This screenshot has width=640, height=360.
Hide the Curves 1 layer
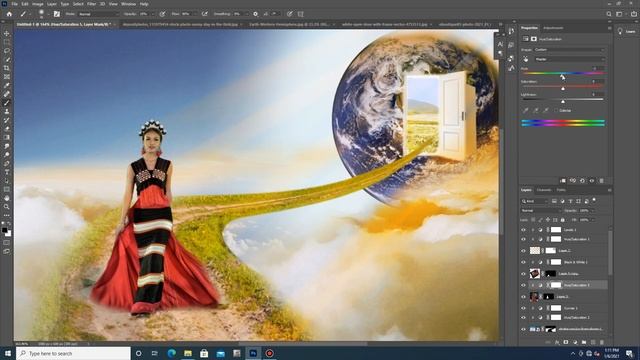524,308
